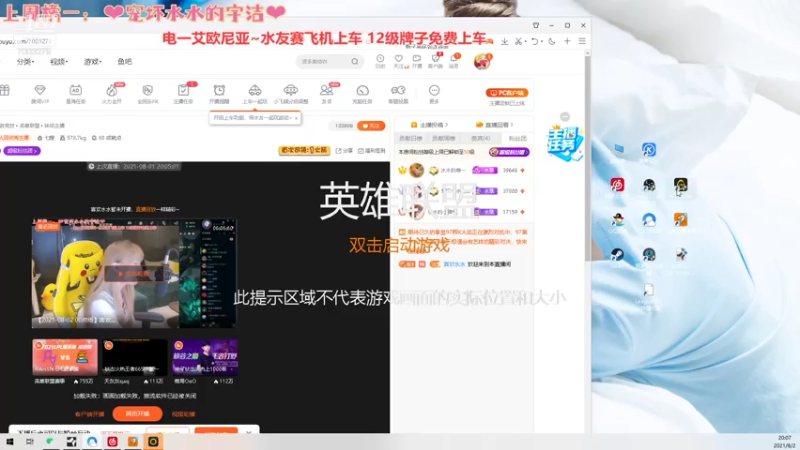Open the 鱼吧 nav item
Screen dimensions: 800x450
[124, 62]
